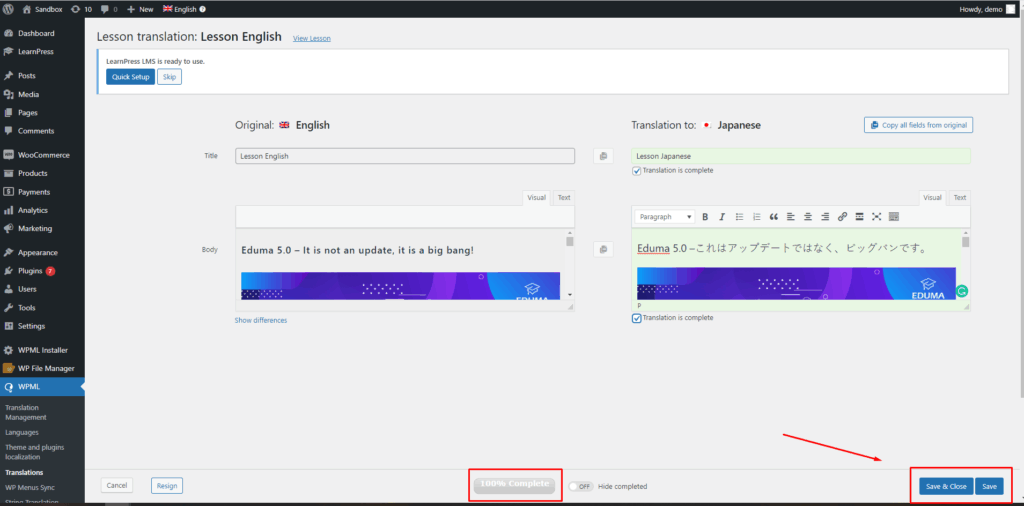
Task: Click the Resign button
Action: (167, 485)
